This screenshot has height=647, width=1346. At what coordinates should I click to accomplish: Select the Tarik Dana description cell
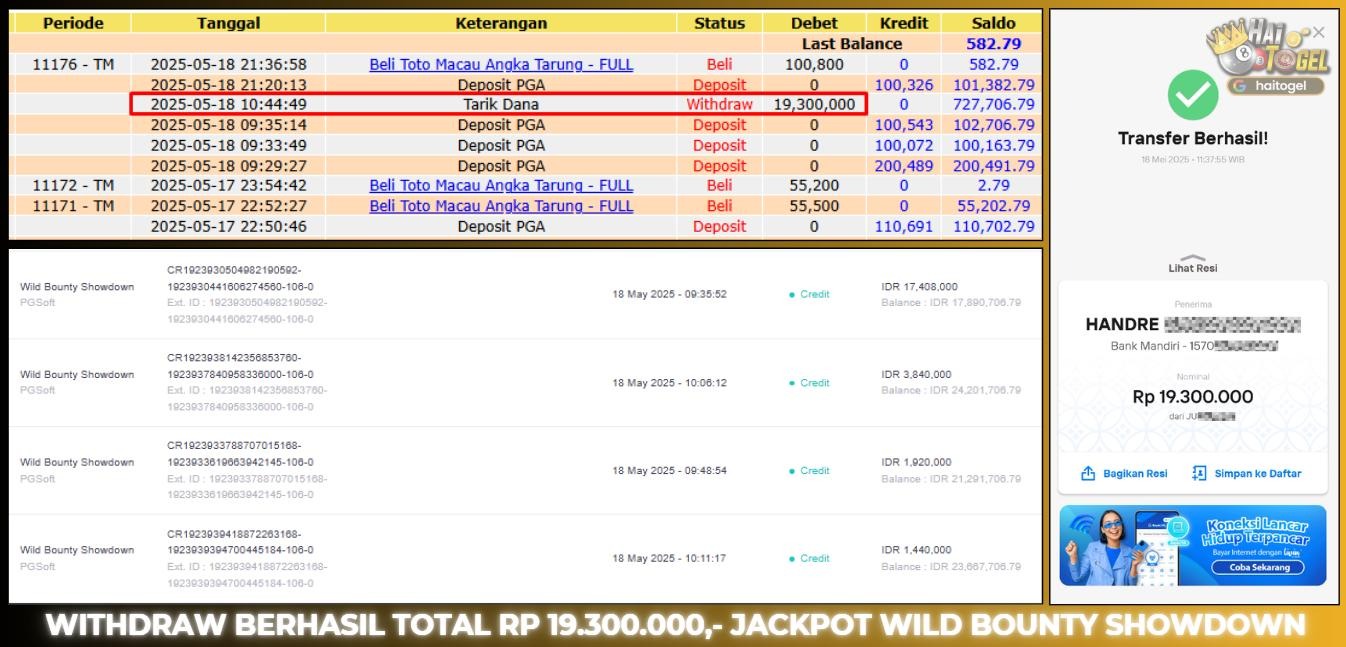click(501, 104)
